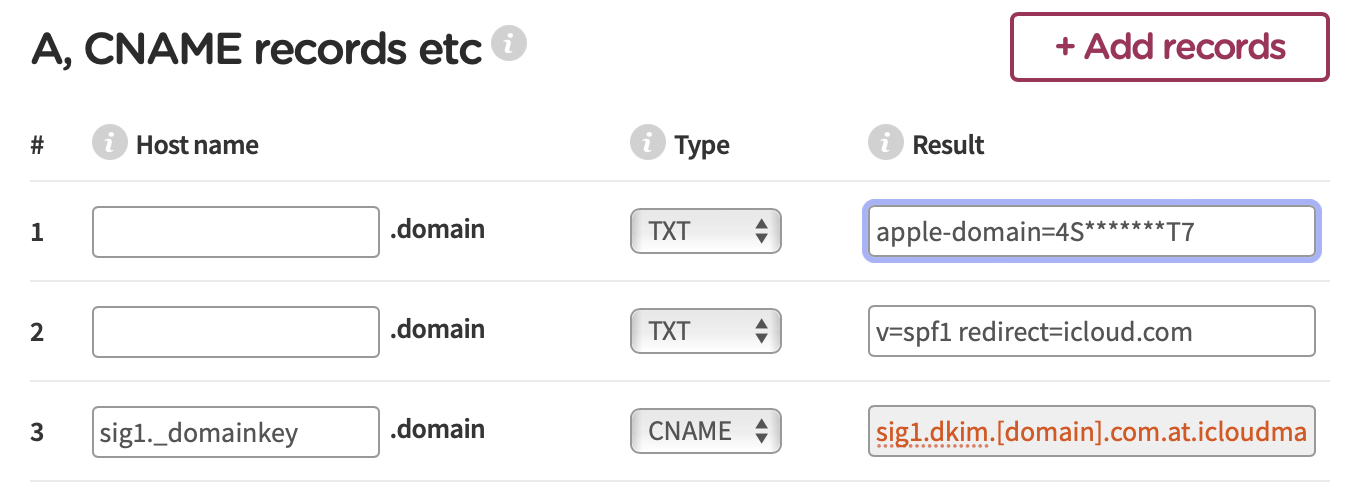Open Type dropdown for record 2

tap(705, 331)
